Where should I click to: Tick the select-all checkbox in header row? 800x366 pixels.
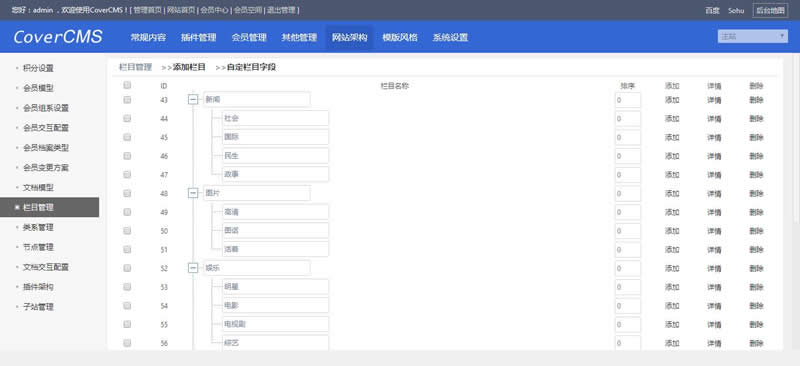(x=127, y=85)
